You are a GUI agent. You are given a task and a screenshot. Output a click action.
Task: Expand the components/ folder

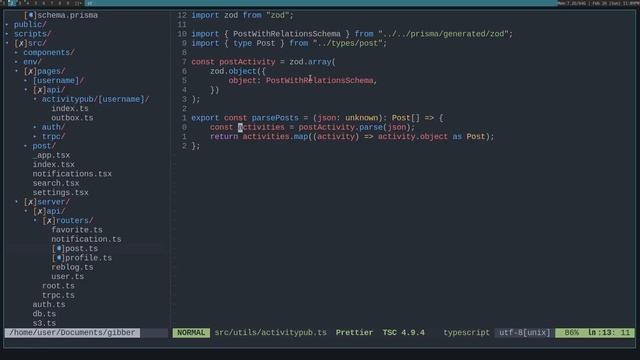click(49, 53)
